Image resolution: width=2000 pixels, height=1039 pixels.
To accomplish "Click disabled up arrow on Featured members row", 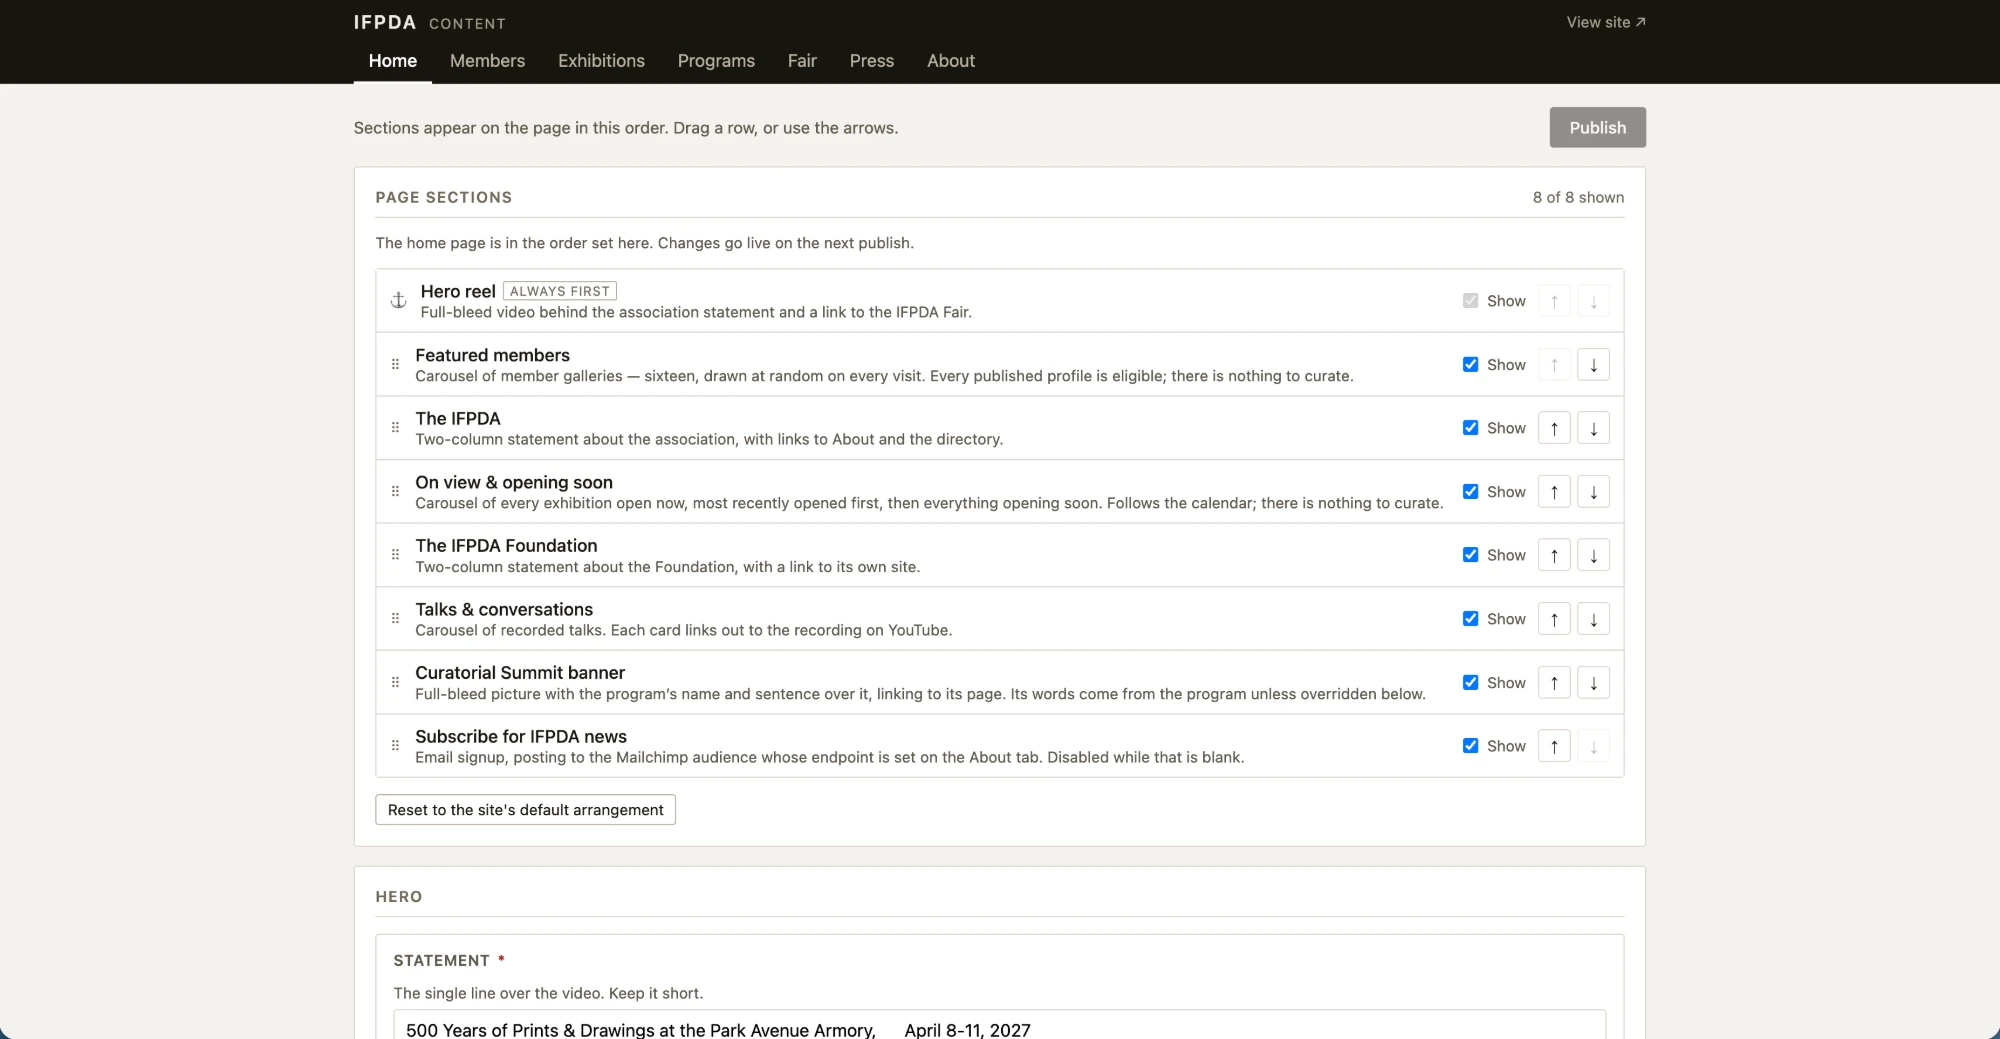I will pos(1554,365).
